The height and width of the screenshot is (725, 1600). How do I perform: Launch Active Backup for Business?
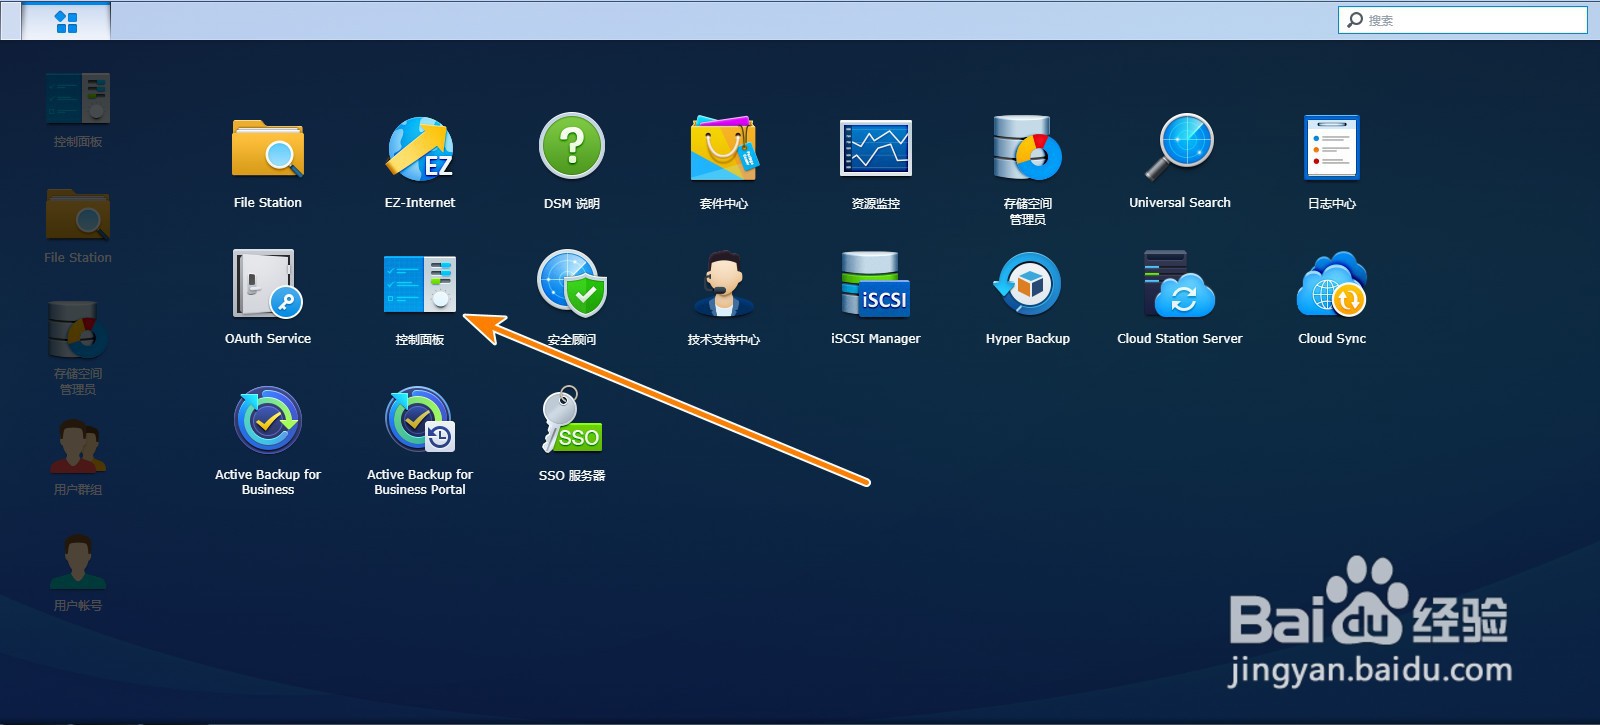pyautogui.click(x=268, y=420)
